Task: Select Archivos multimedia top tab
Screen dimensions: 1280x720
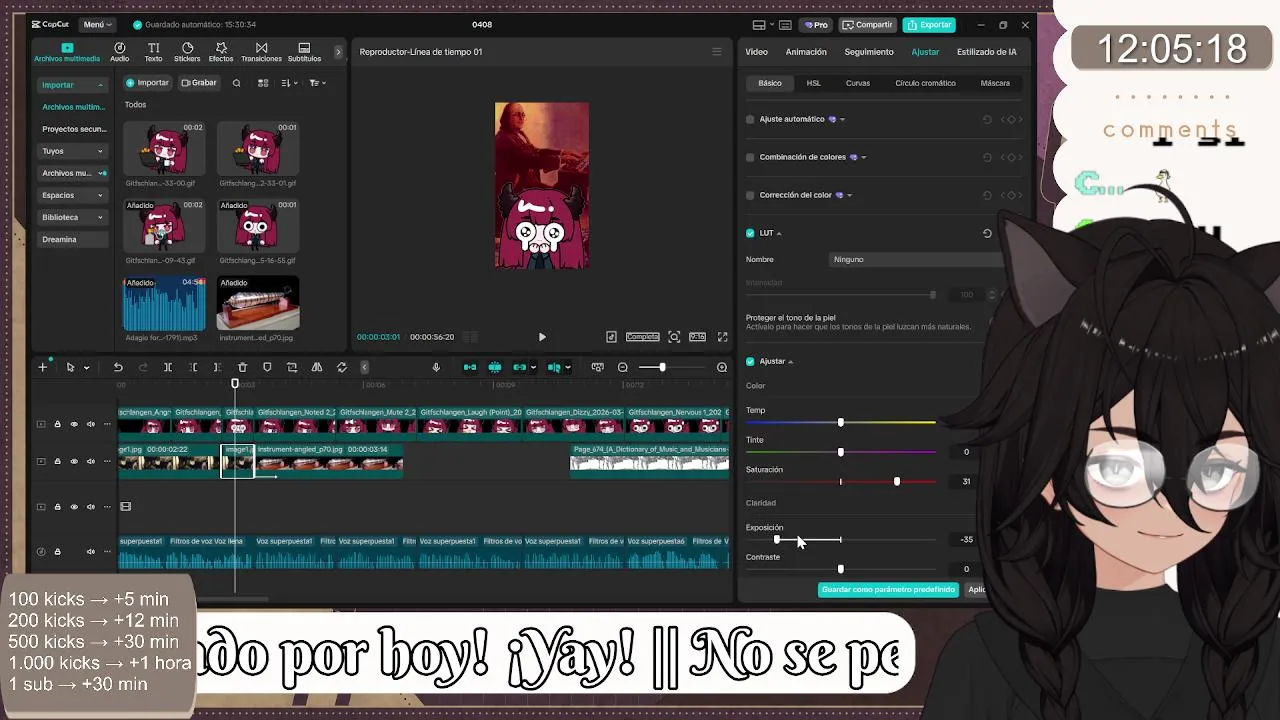Action: 67,52
